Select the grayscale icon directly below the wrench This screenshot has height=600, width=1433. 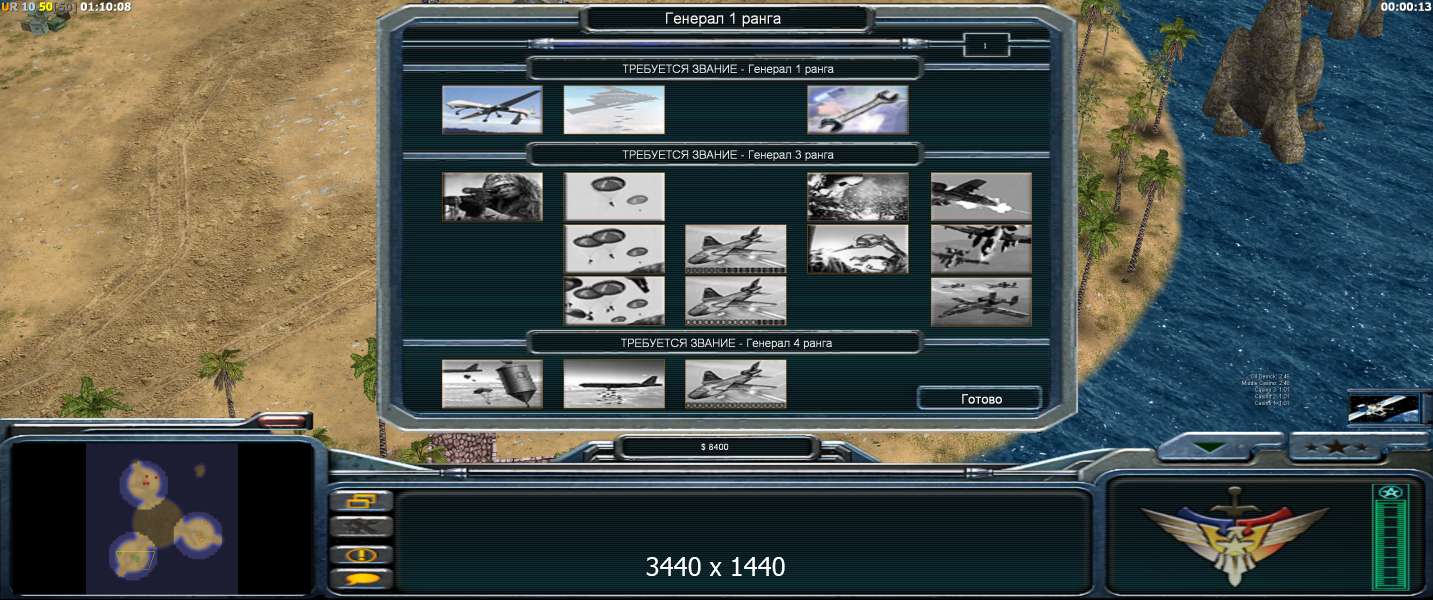[x=858, y=196]
